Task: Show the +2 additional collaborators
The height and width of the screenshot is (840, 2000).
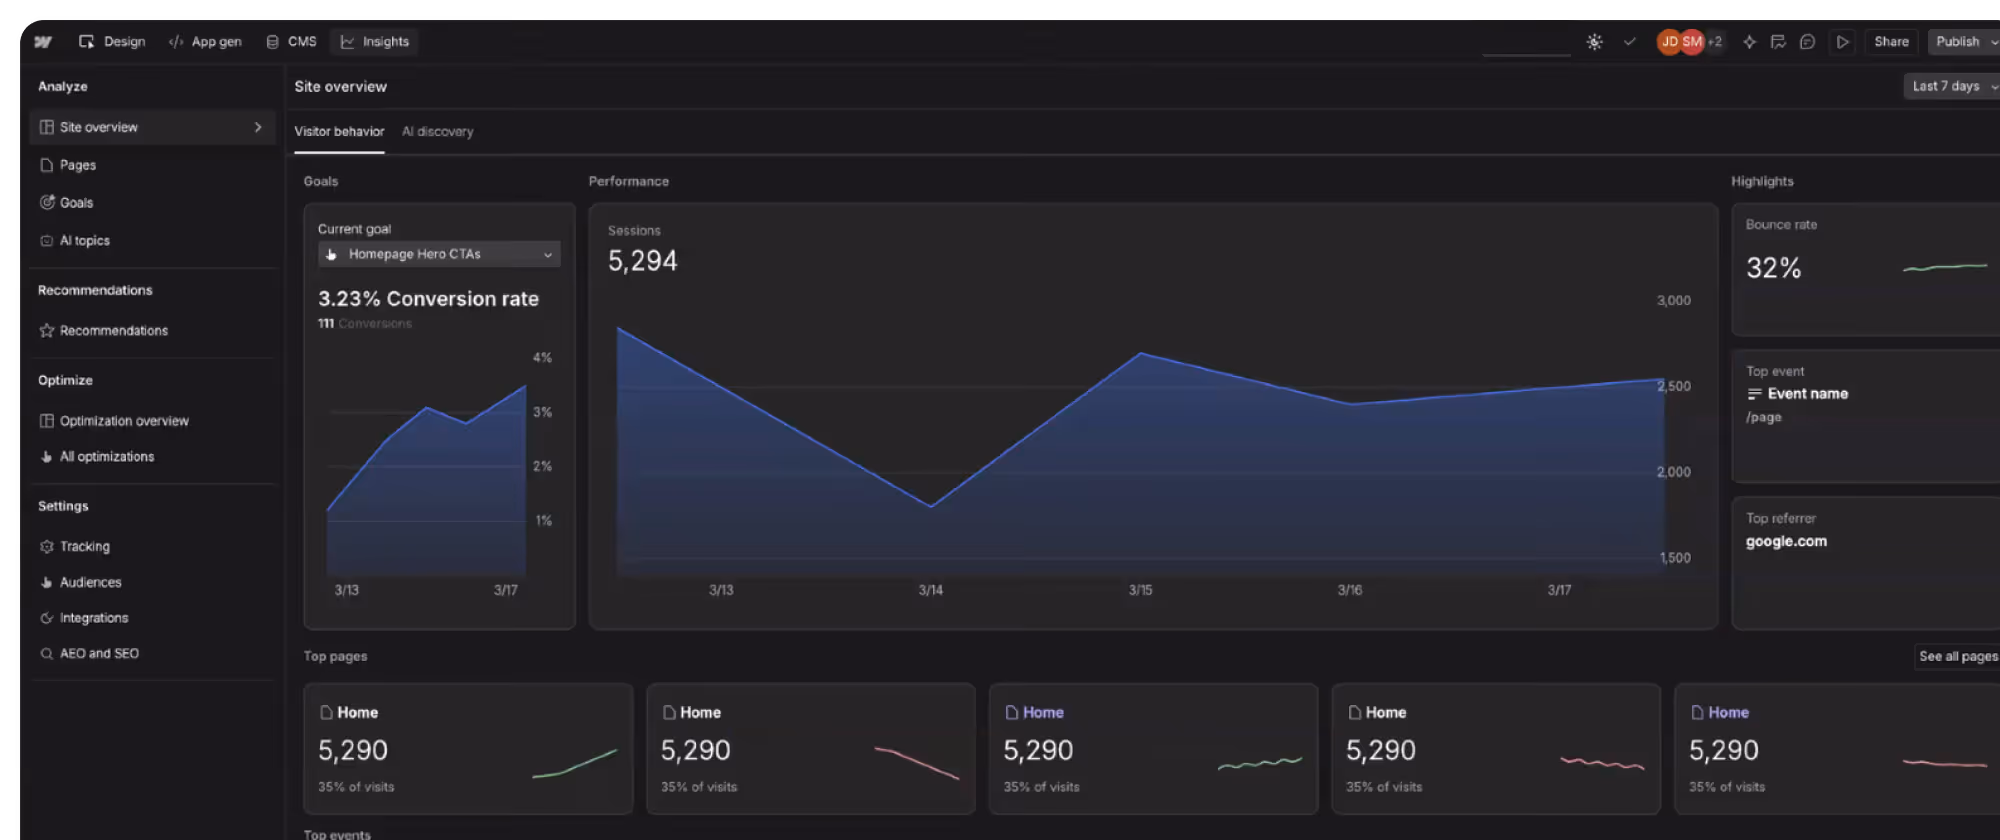Action: (x=1715, y=42)
